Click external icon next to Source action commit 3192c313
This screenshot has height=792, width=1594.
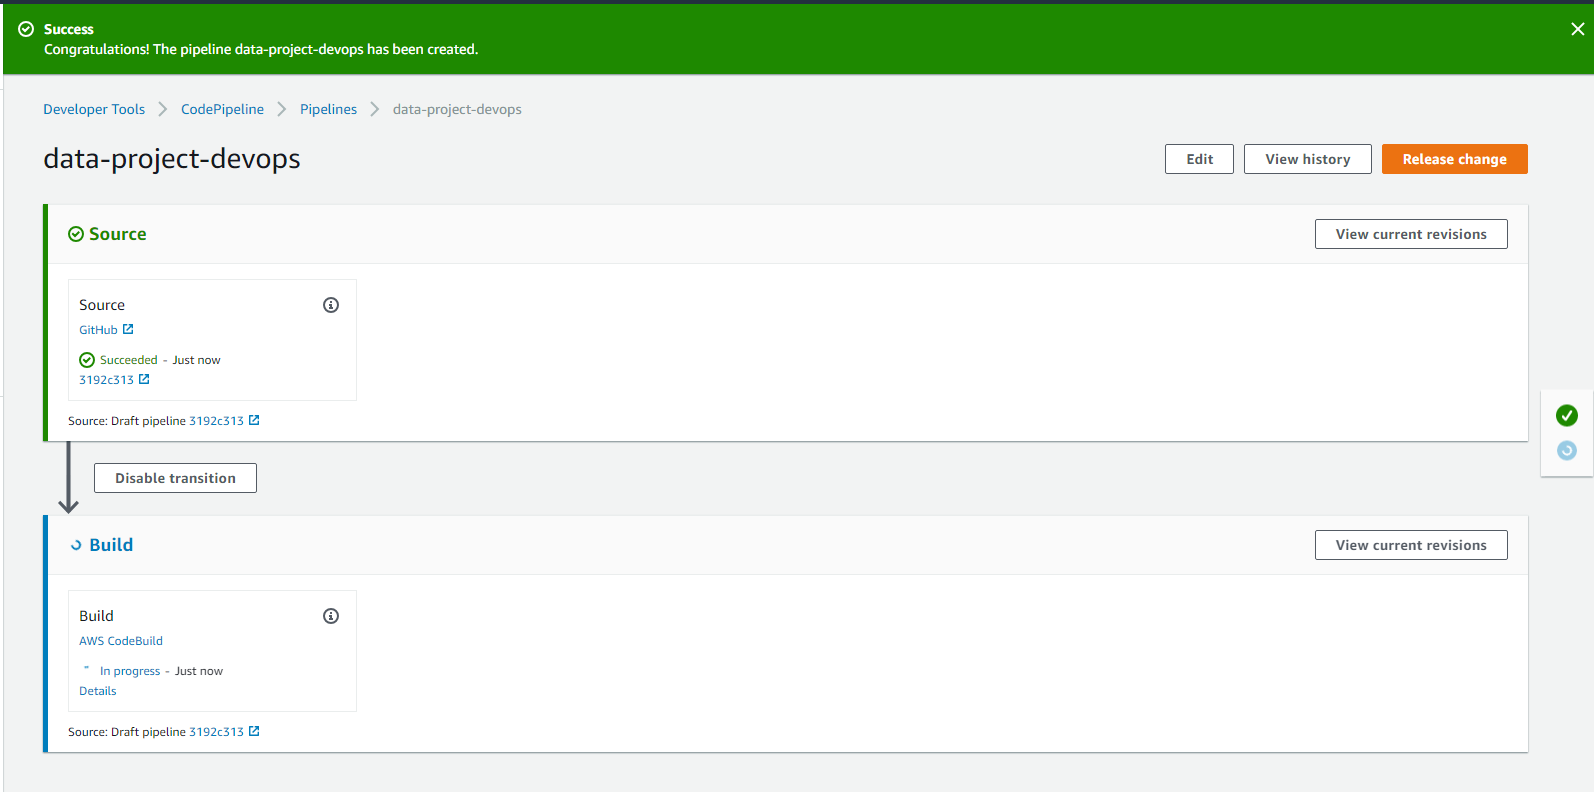click(144, 379)
